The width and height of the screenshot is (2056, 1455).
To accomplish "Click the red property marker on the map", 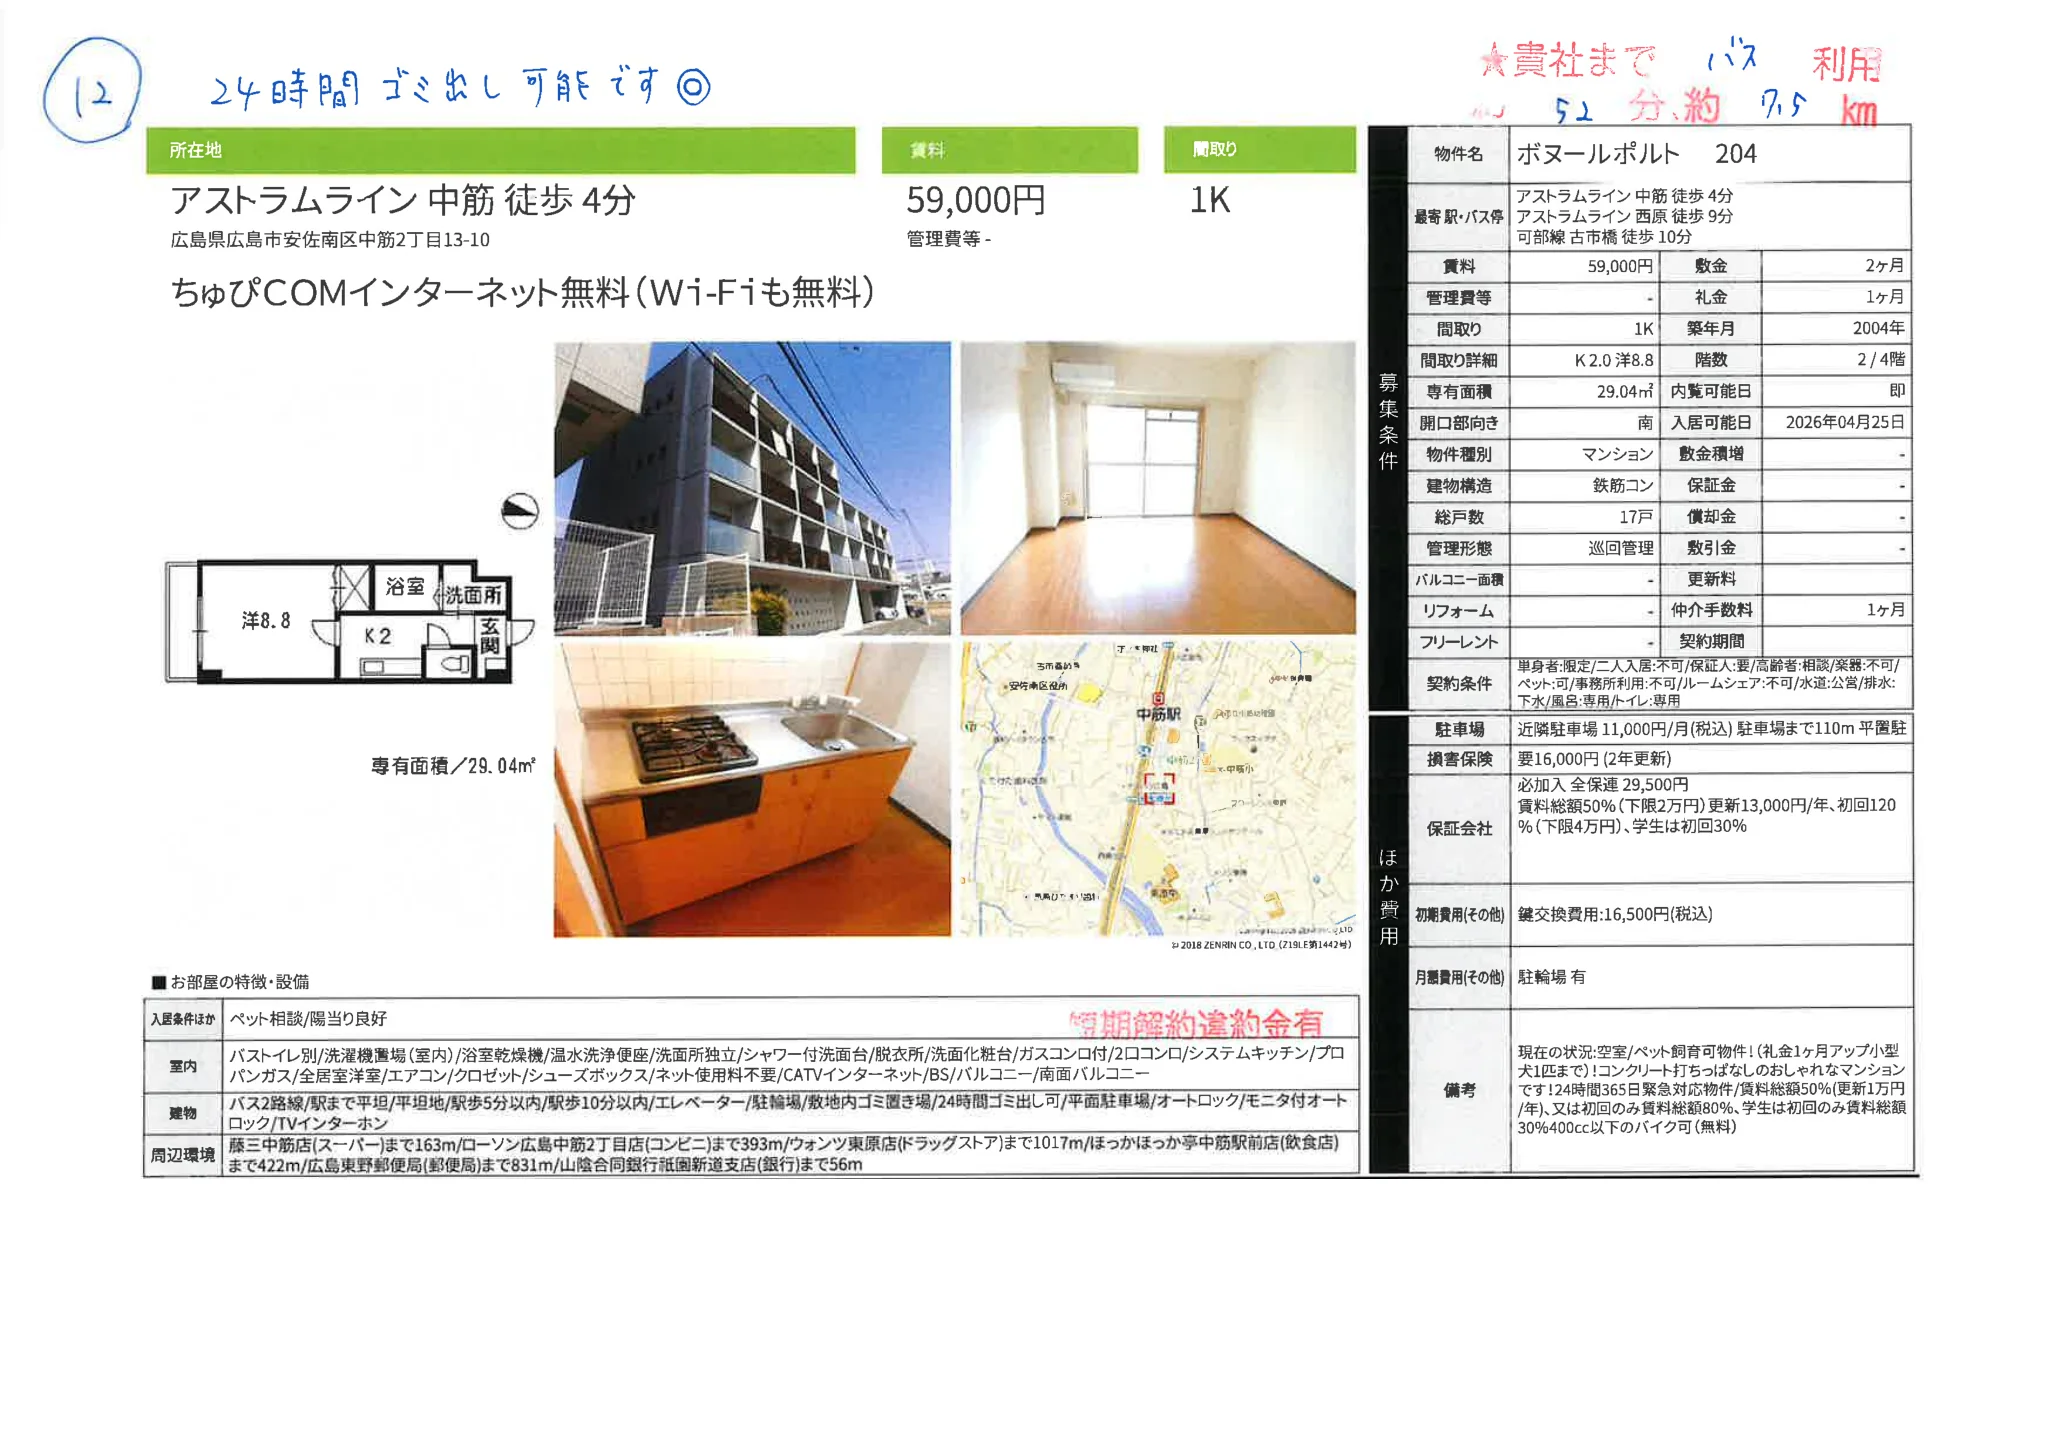I will [1158, 789].
